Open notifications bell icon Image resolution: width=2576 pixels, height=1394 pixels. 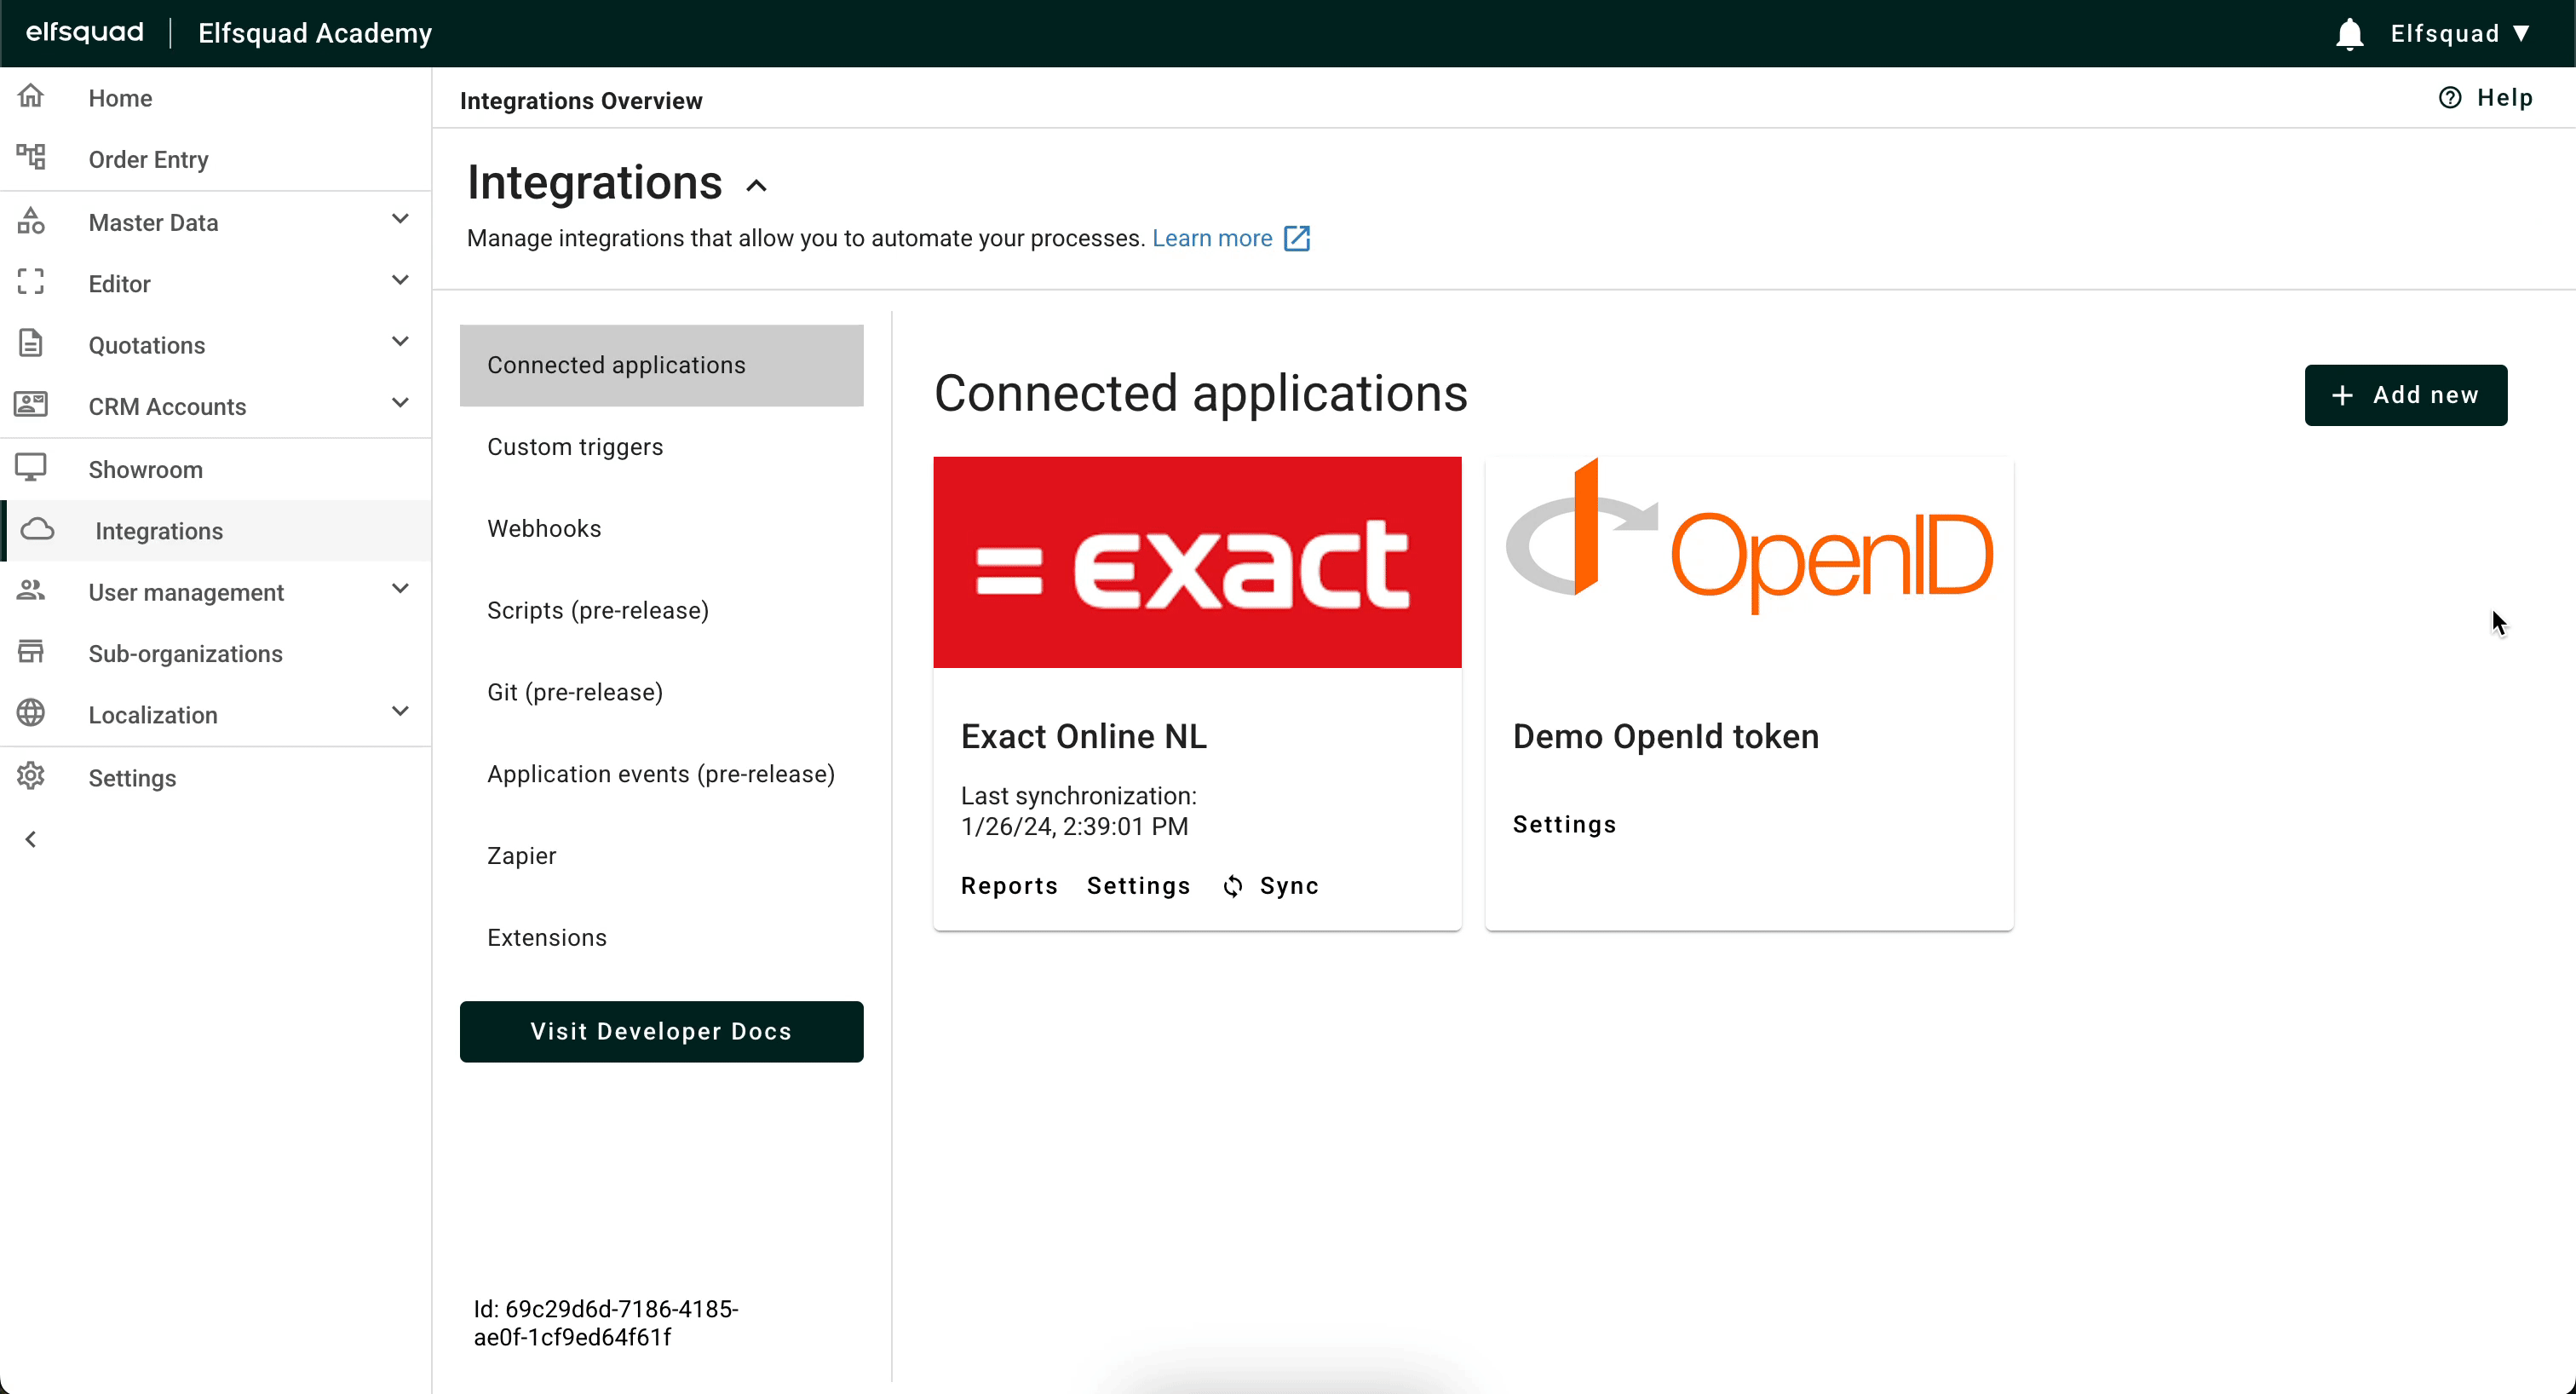(x=2349, y=34)
